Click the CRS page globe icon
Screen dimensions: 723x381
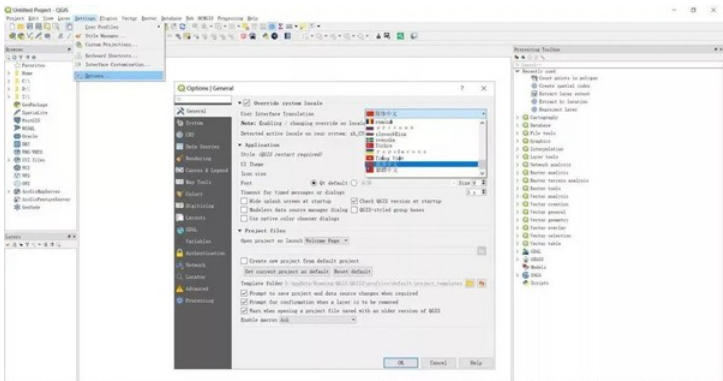(180, 135)
